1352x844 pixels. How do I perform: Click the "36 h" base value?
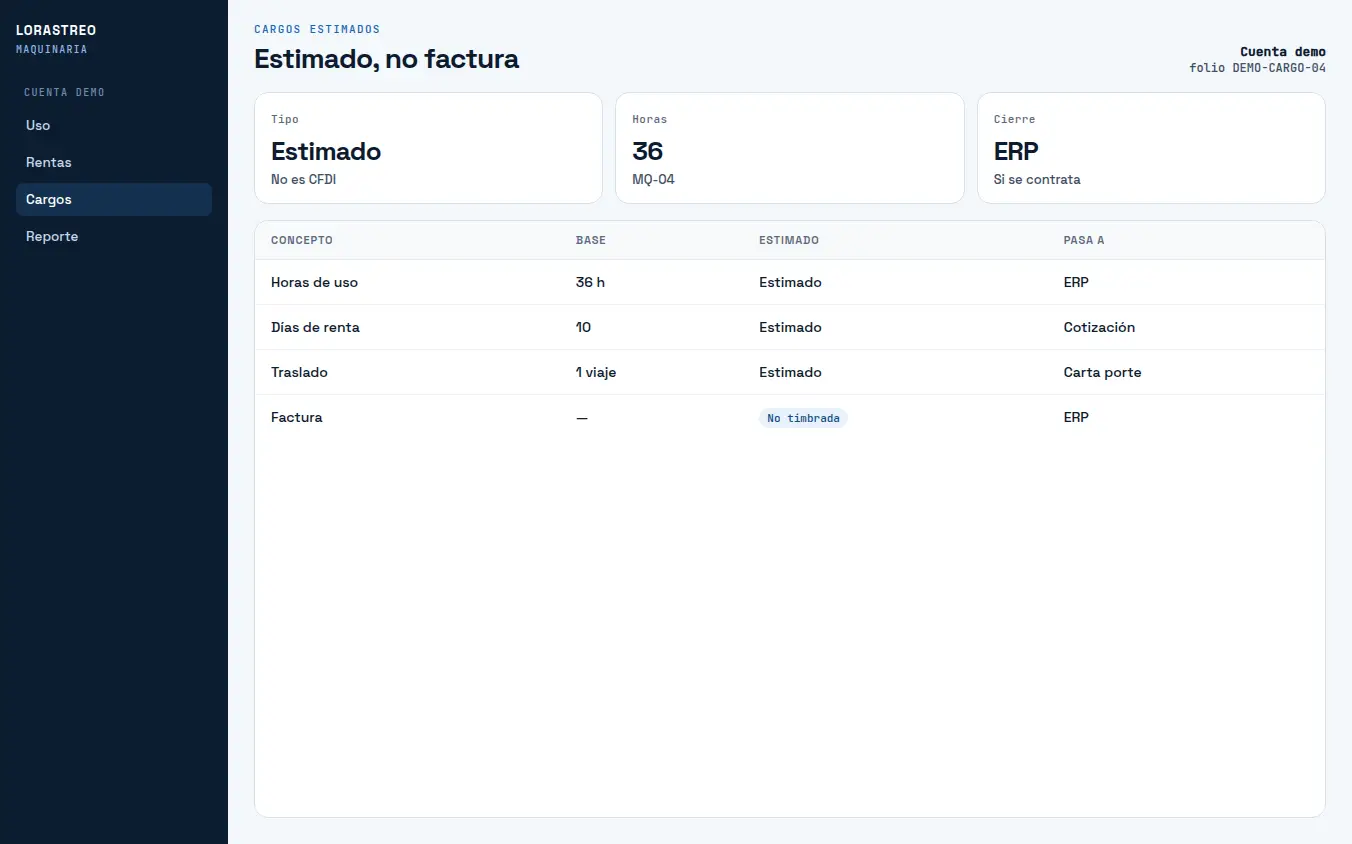[590, 283]
